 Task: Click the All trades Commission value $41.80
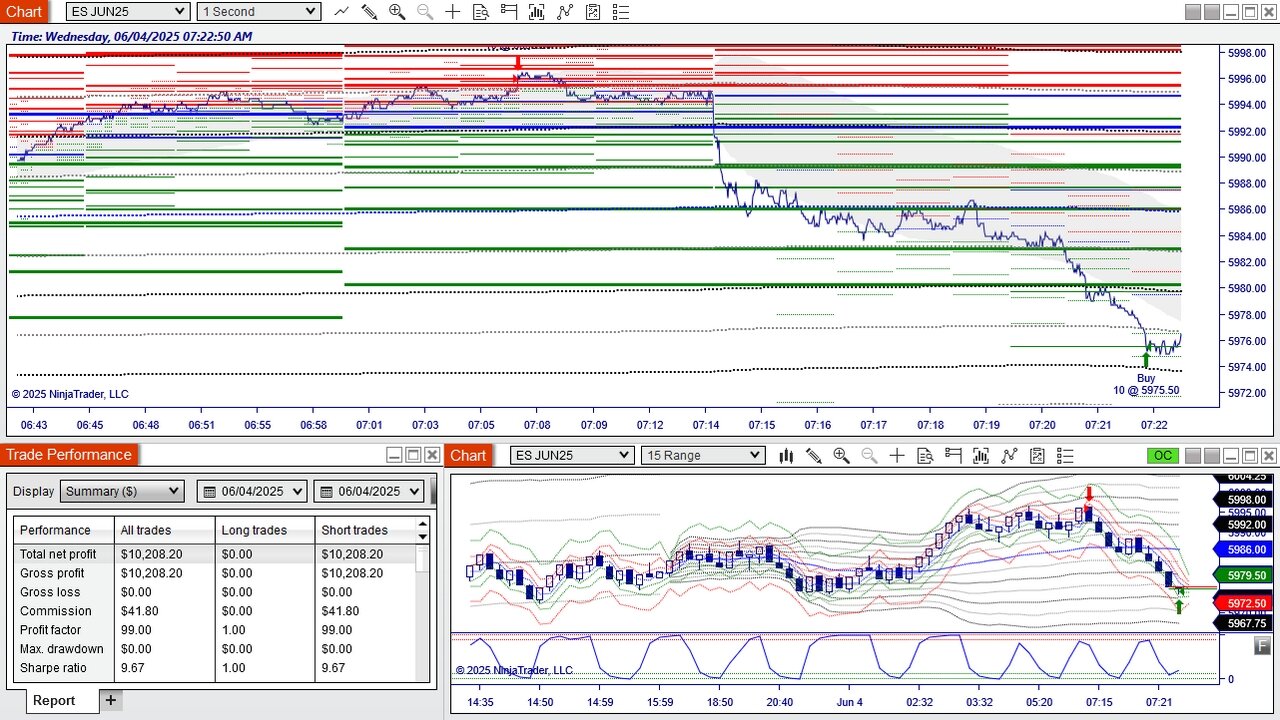tap(140, 611)
